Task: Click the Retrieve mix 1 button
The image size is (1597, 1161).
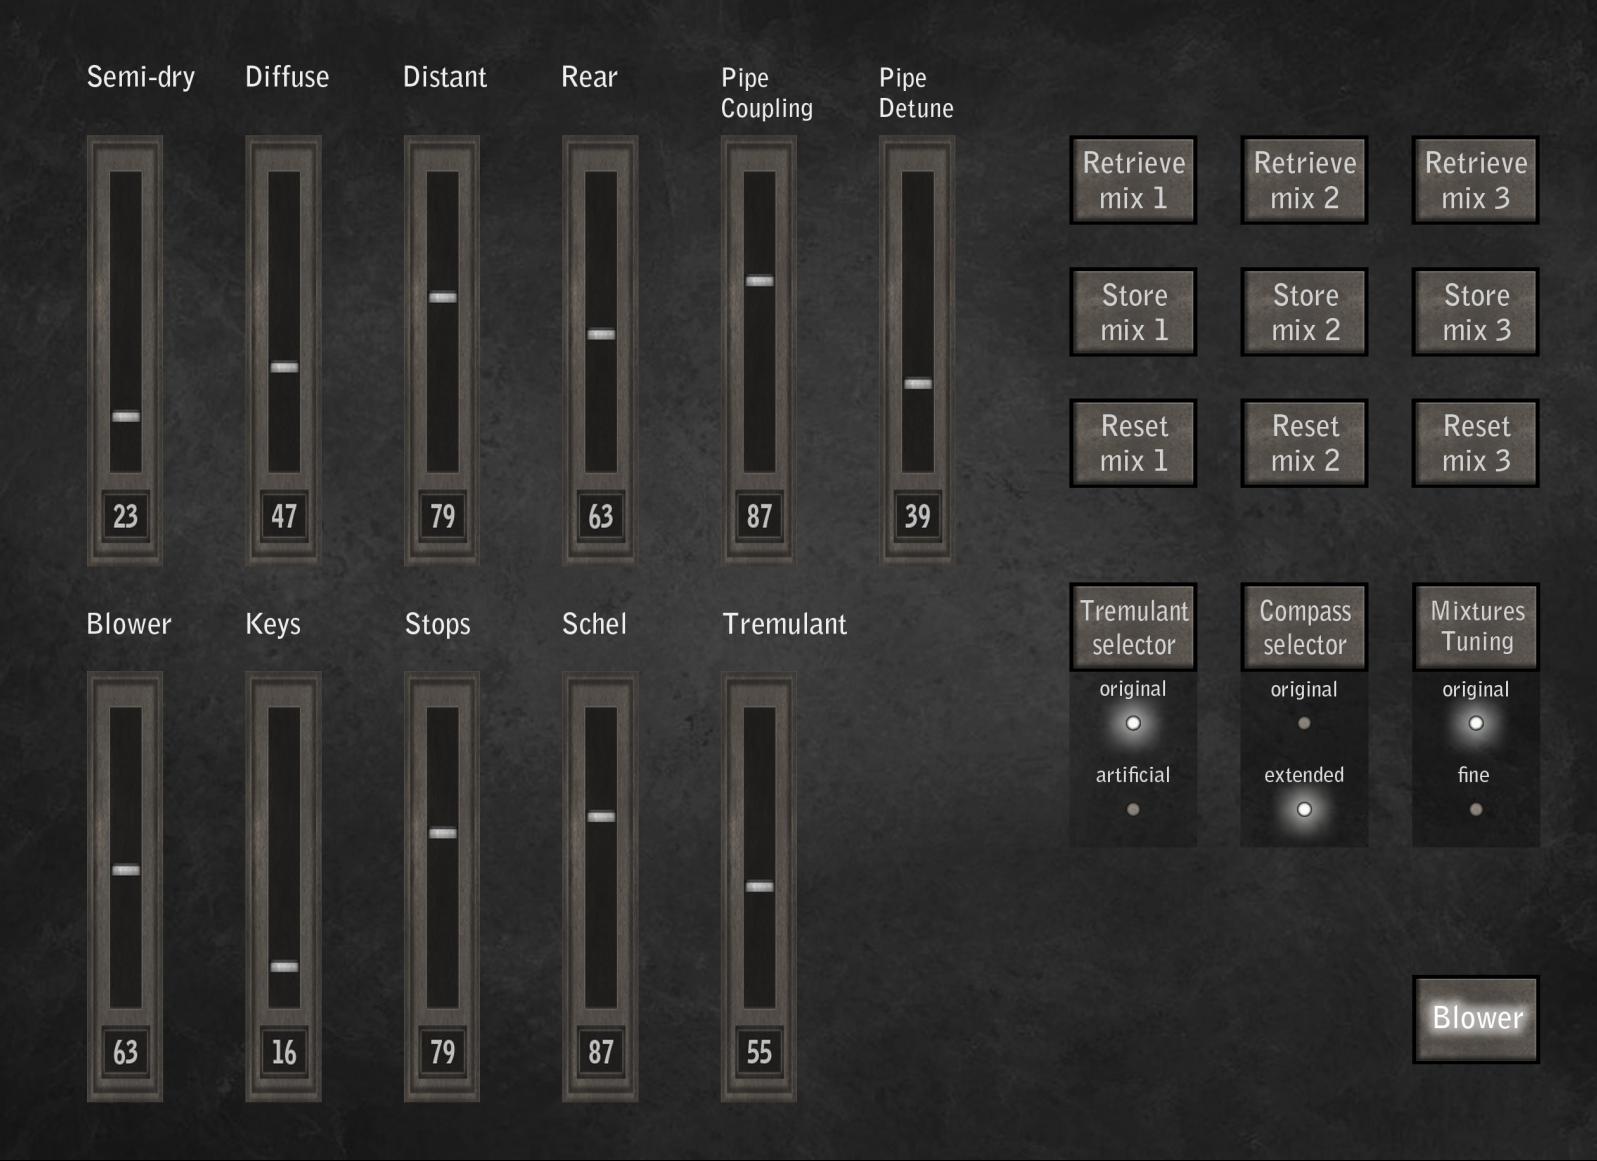Action: 1133,180
